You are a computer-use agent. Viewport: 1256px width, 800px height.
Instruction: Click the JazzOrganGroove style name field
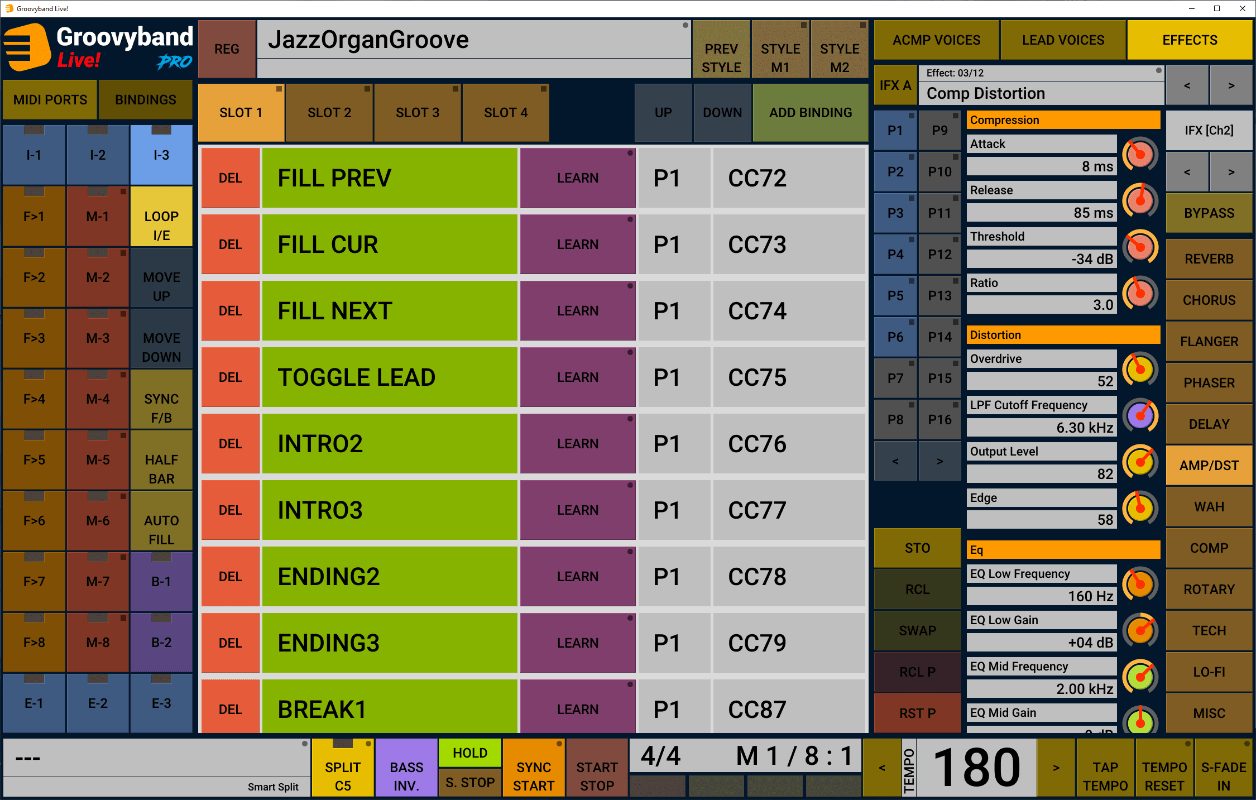click(x=473, y=41)
